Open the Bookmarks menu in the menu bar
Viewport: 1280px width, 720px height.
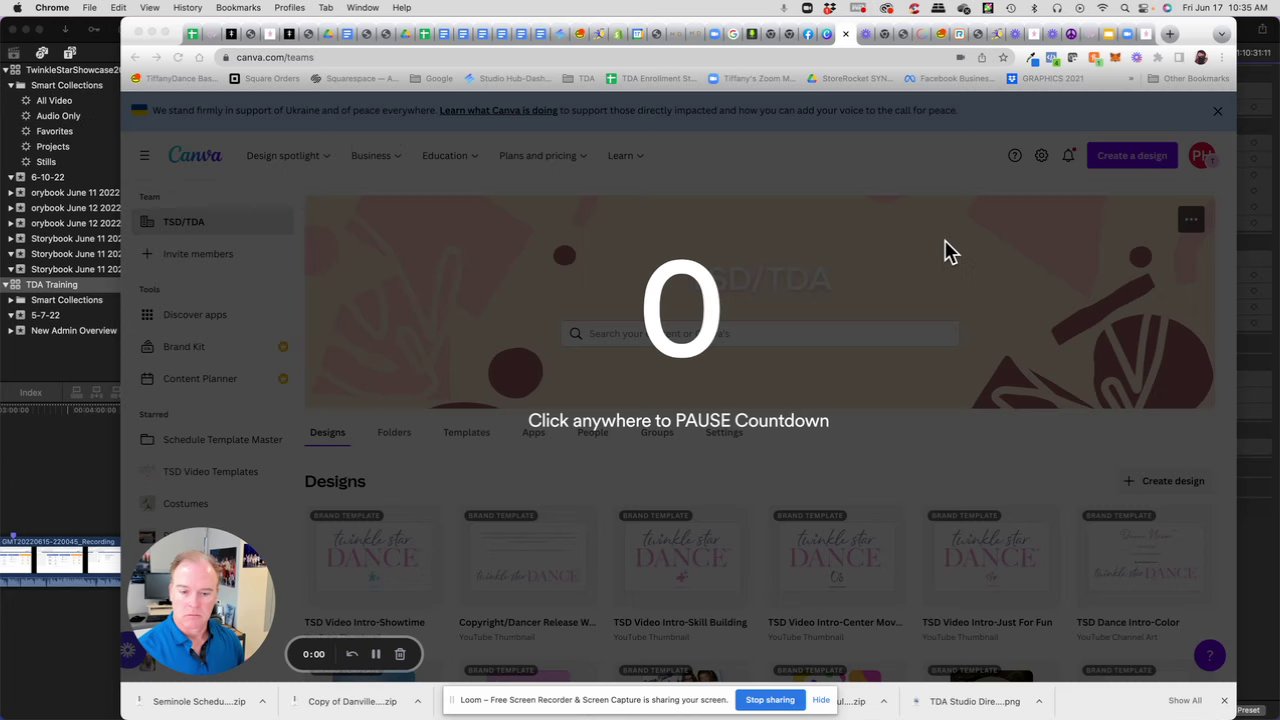(238, 8)
